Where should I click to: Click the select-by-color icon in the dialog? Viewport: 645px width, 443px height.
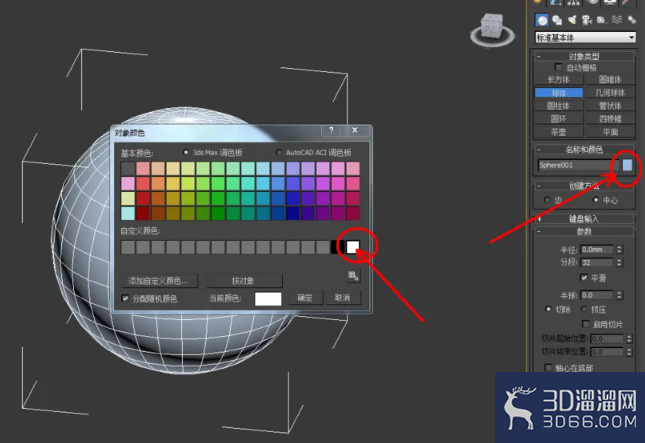click(353, 275)
